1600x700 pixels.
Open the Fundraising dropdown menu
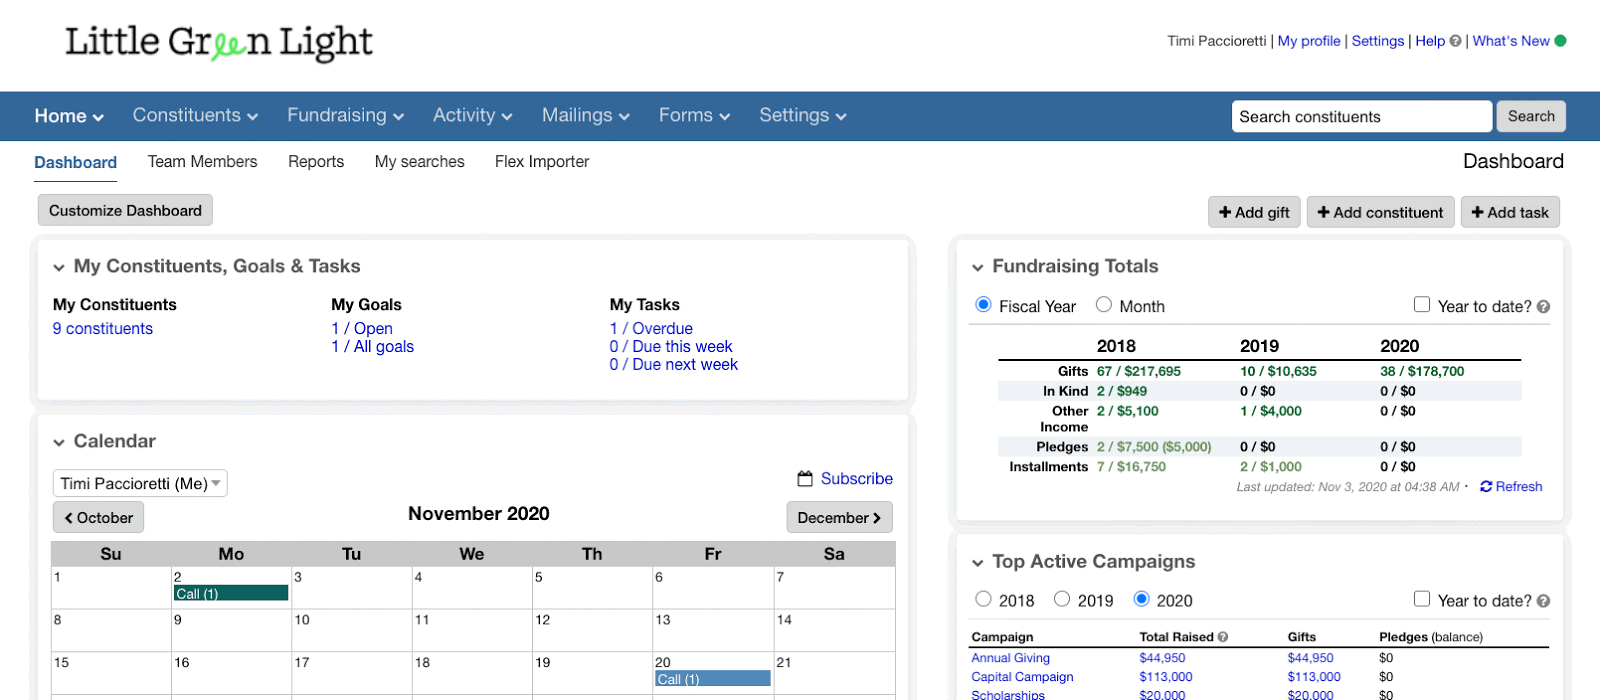[346, 116]
